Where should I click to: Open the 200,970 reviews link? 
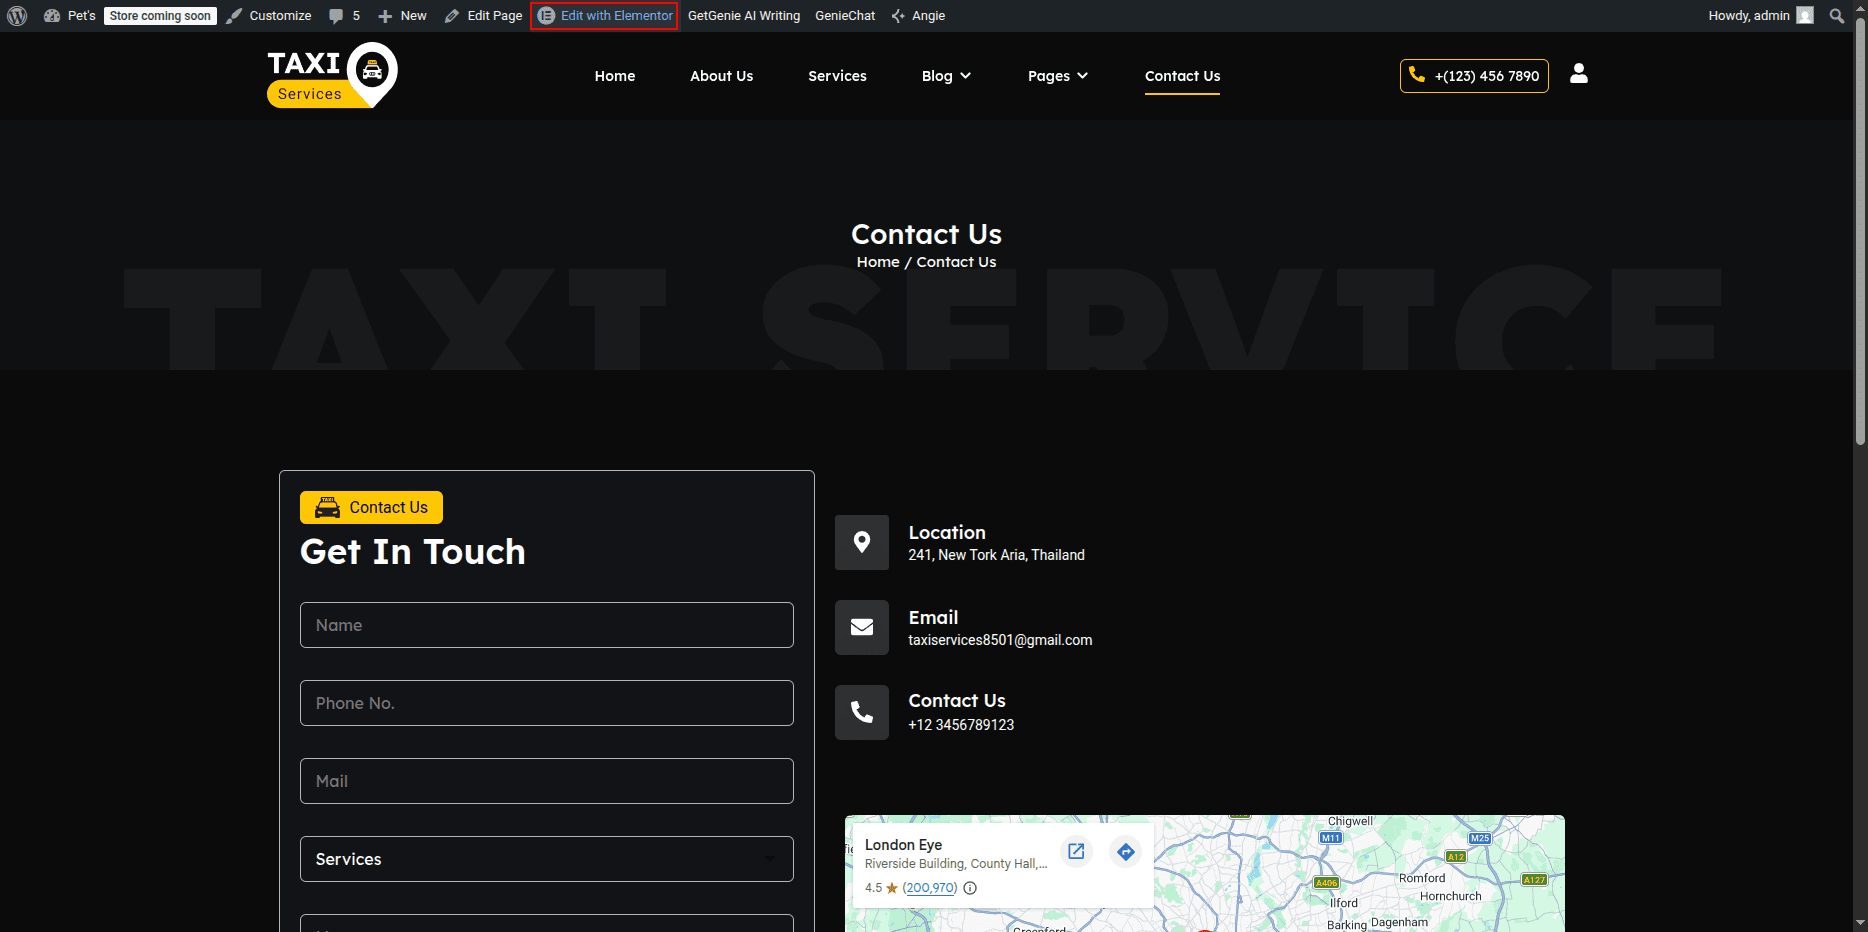[x=930, y=888]
